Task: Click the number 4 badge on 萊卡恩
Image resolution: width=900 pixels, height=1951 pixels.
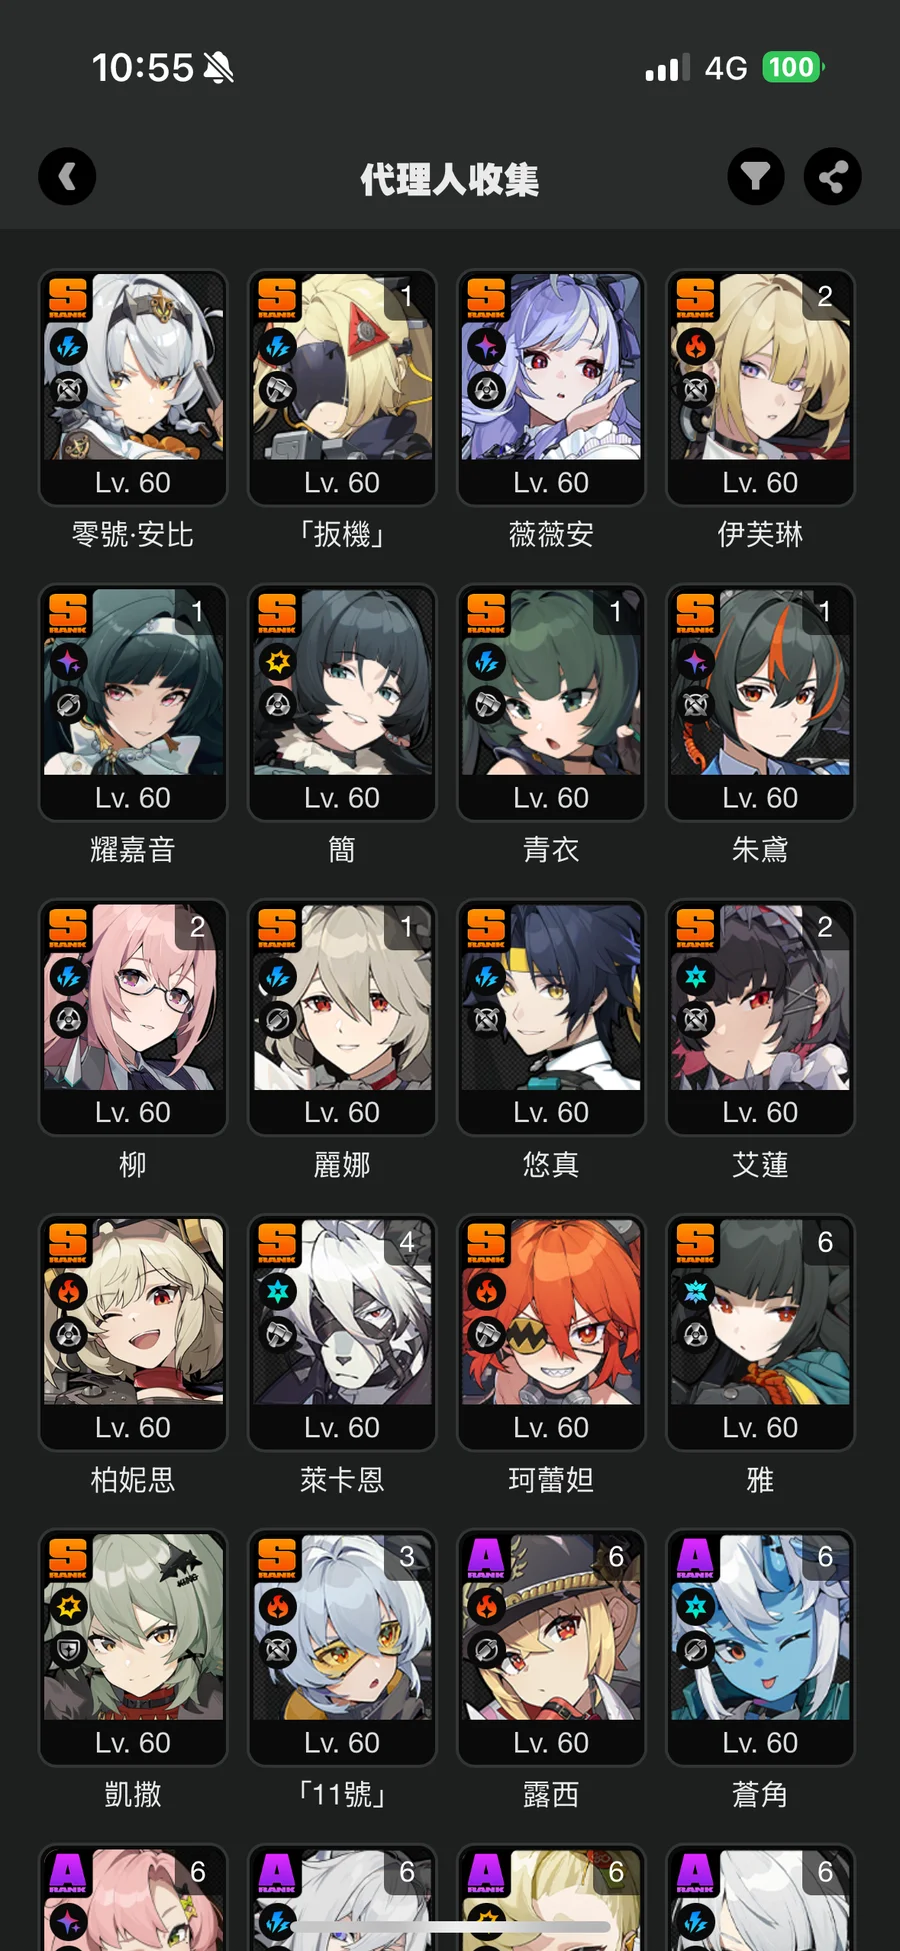Action: [407, 1242]
